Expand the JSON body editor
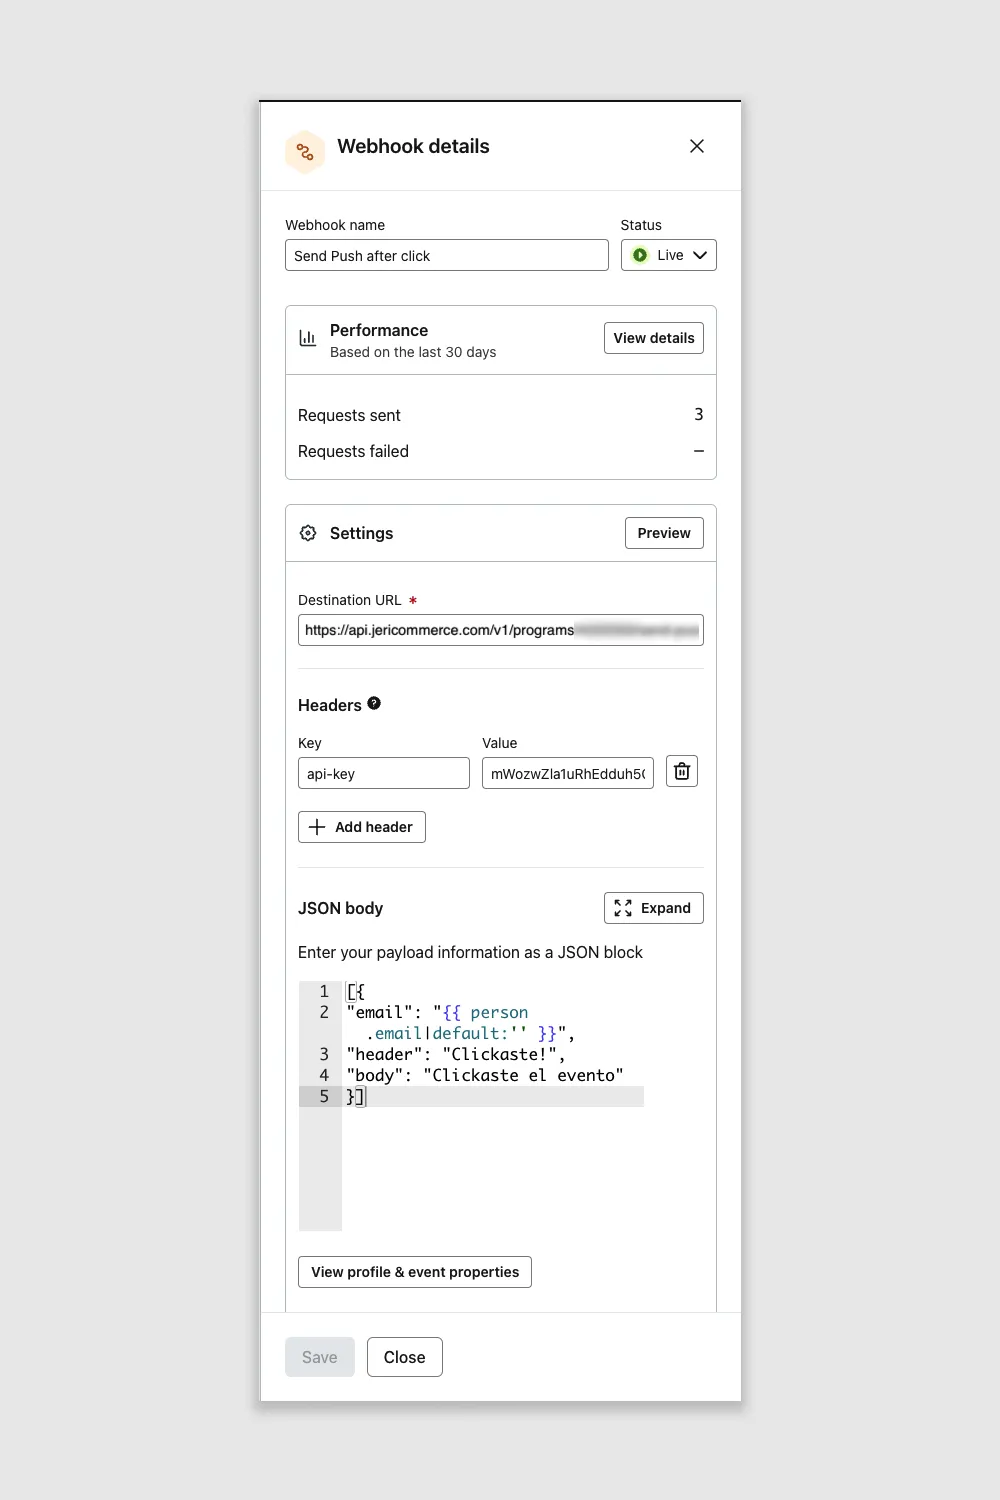This screenshot has width=1000, height=1500. tap(653, 908)
